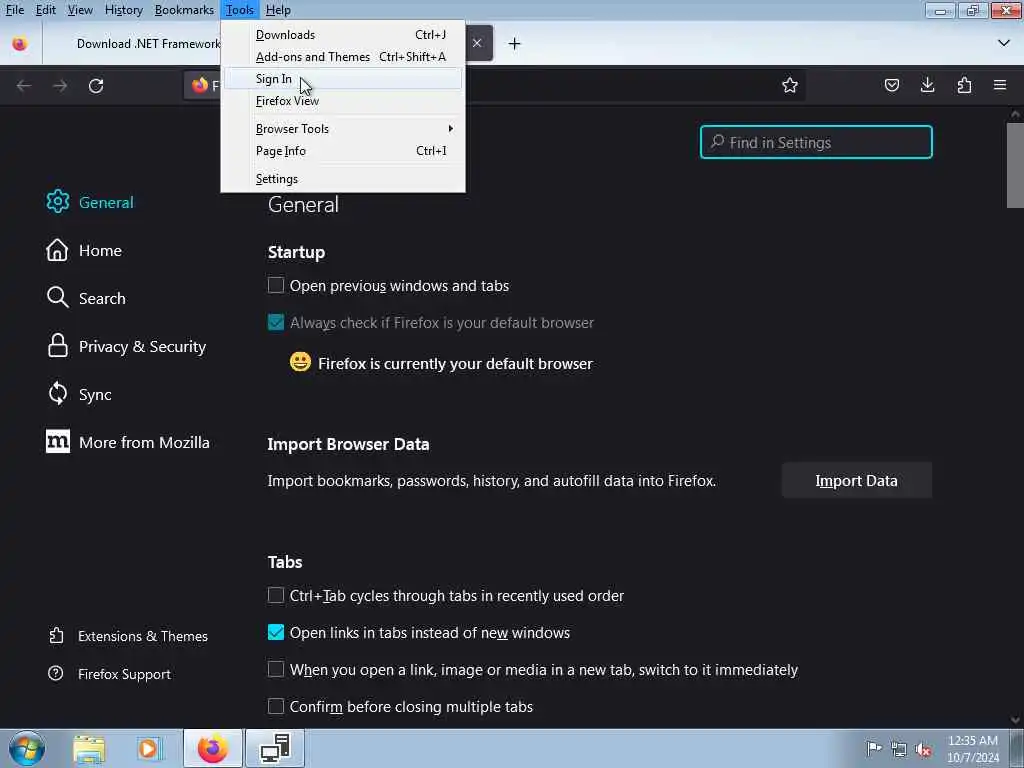Click the Windows Start button

27,749
